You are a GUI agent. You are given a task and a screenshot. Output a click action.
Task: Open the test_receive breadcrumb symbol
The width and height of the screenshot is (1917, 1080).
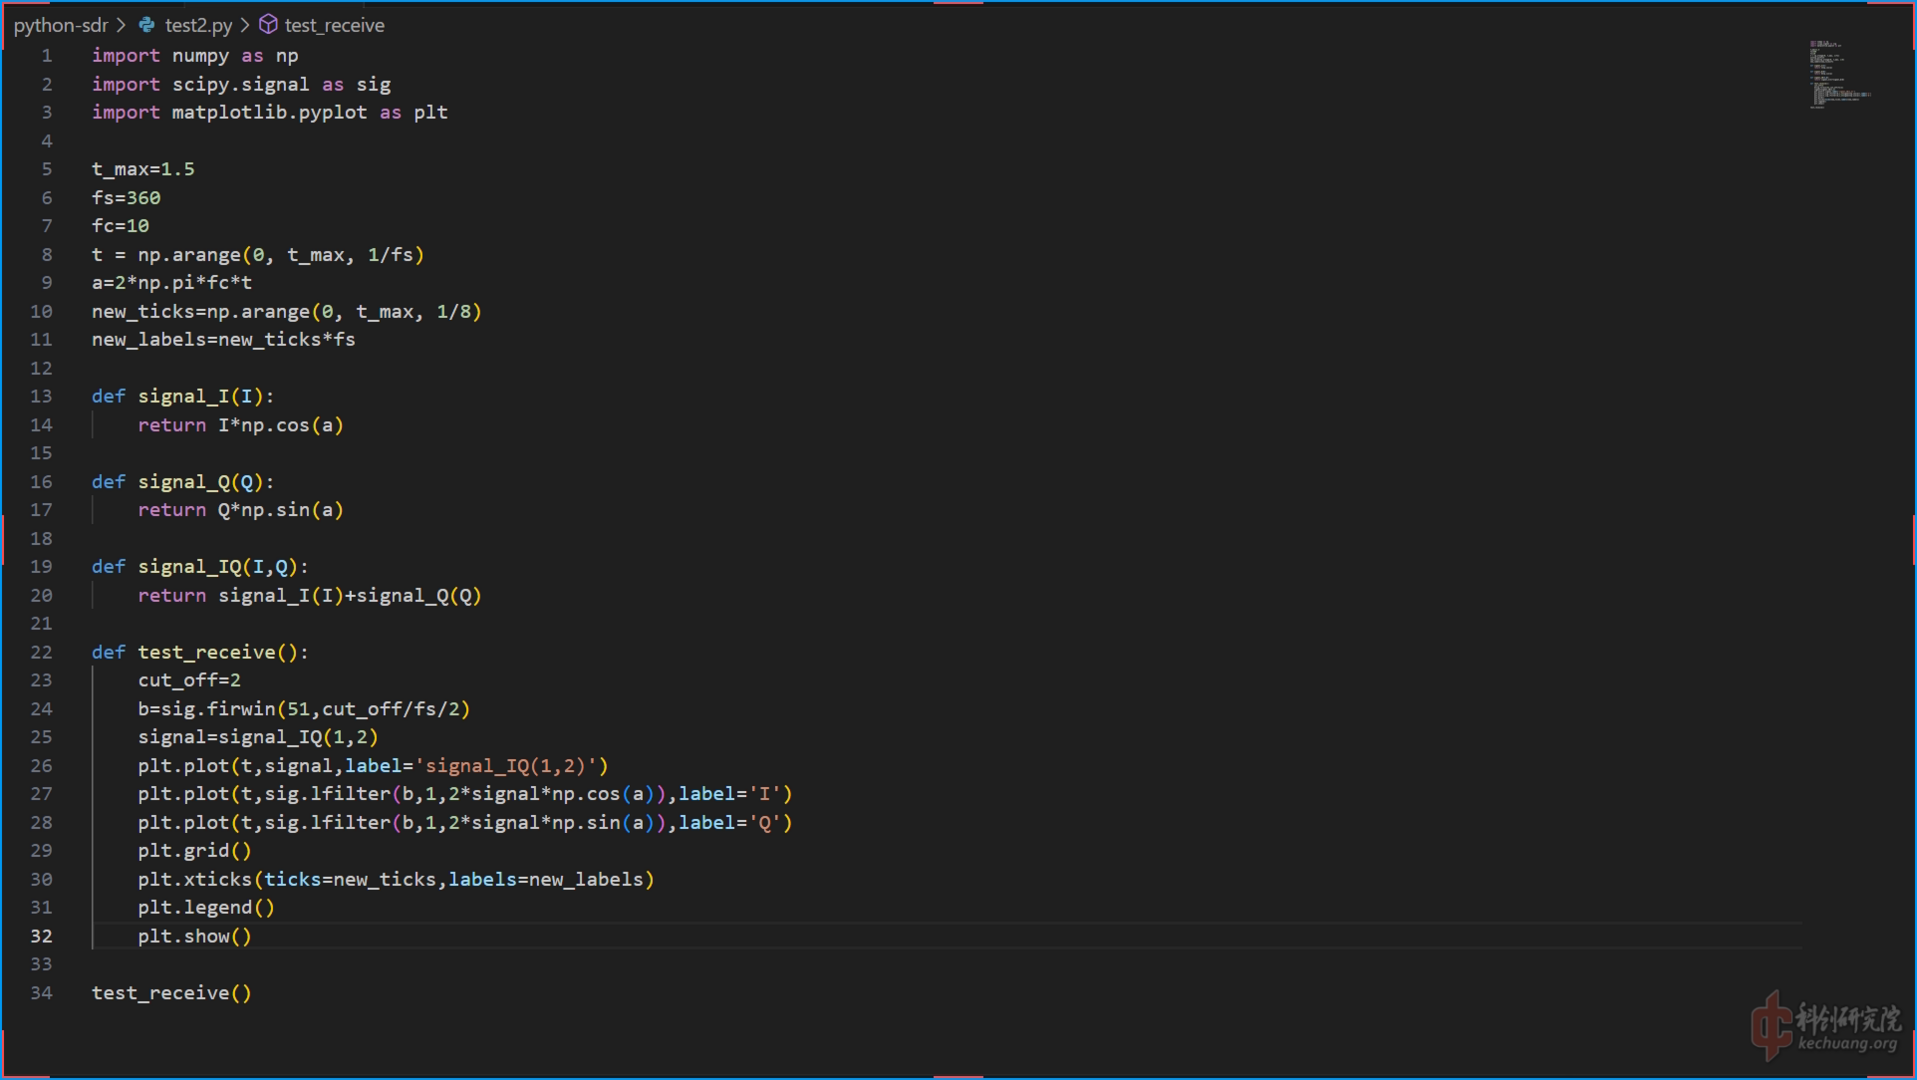334,25
